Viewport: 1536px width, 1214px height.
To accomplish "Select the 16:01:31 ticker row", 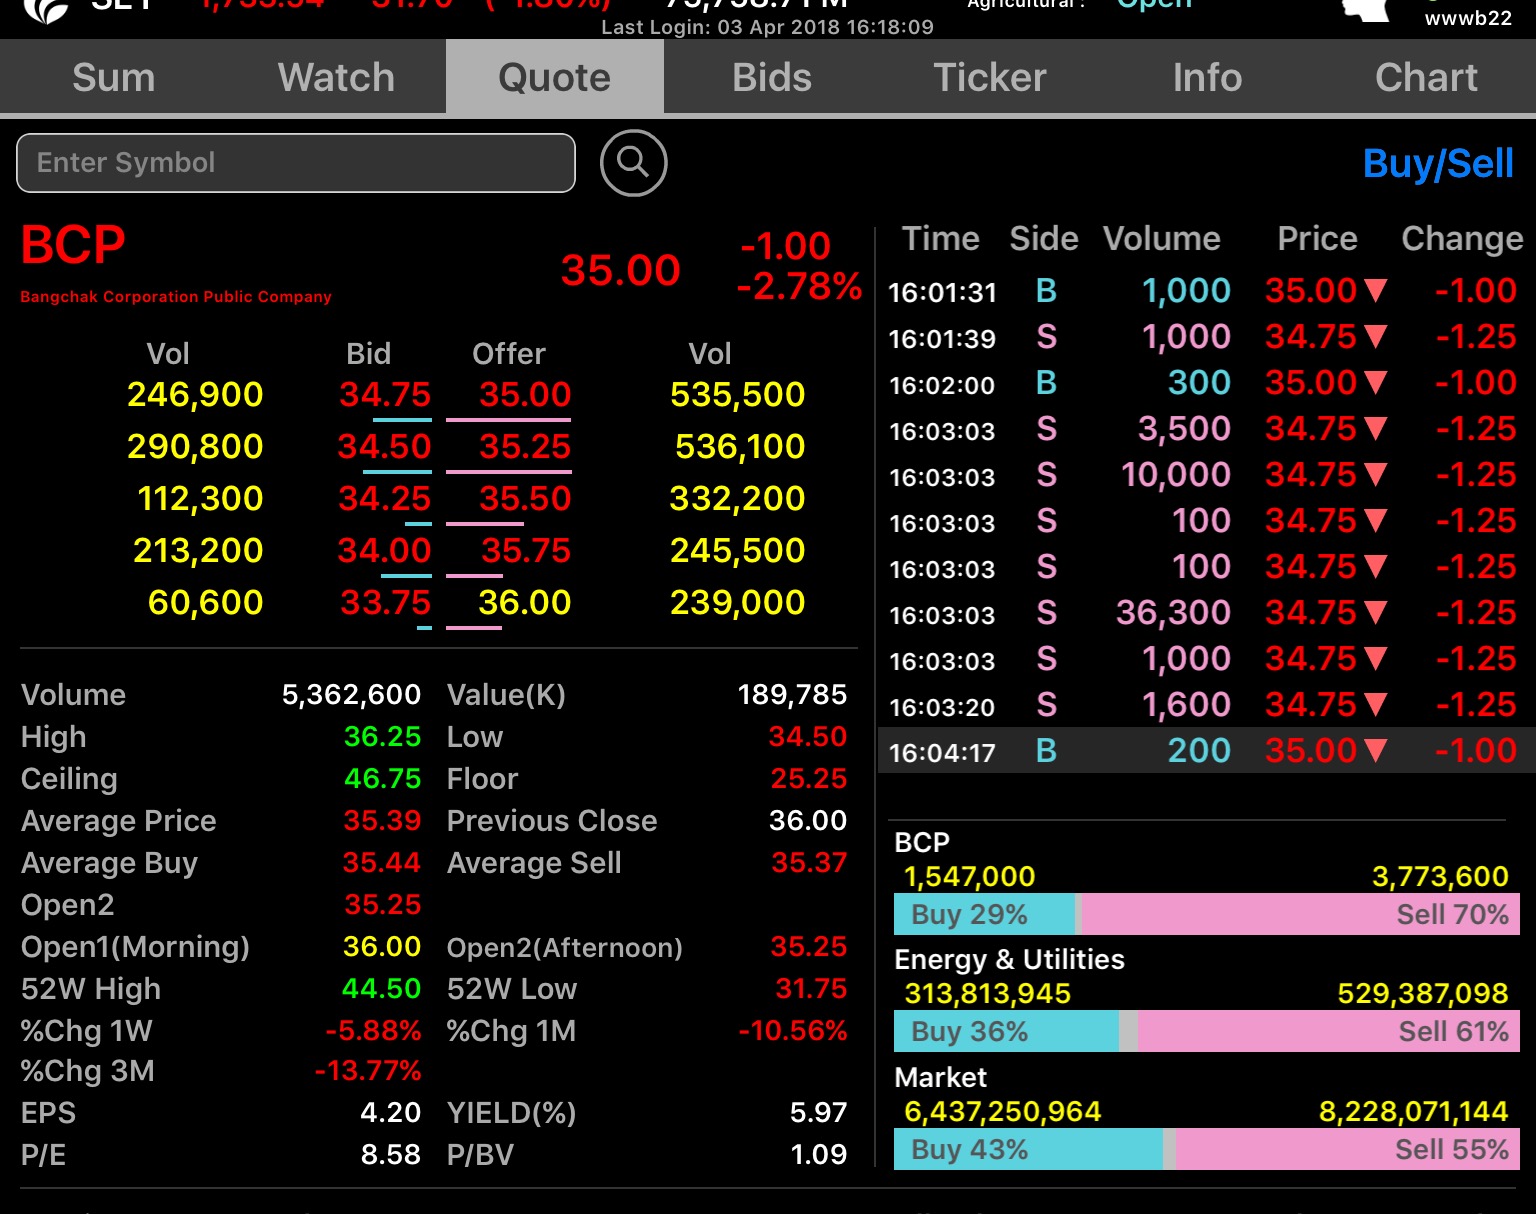I will coord(1205,291).
